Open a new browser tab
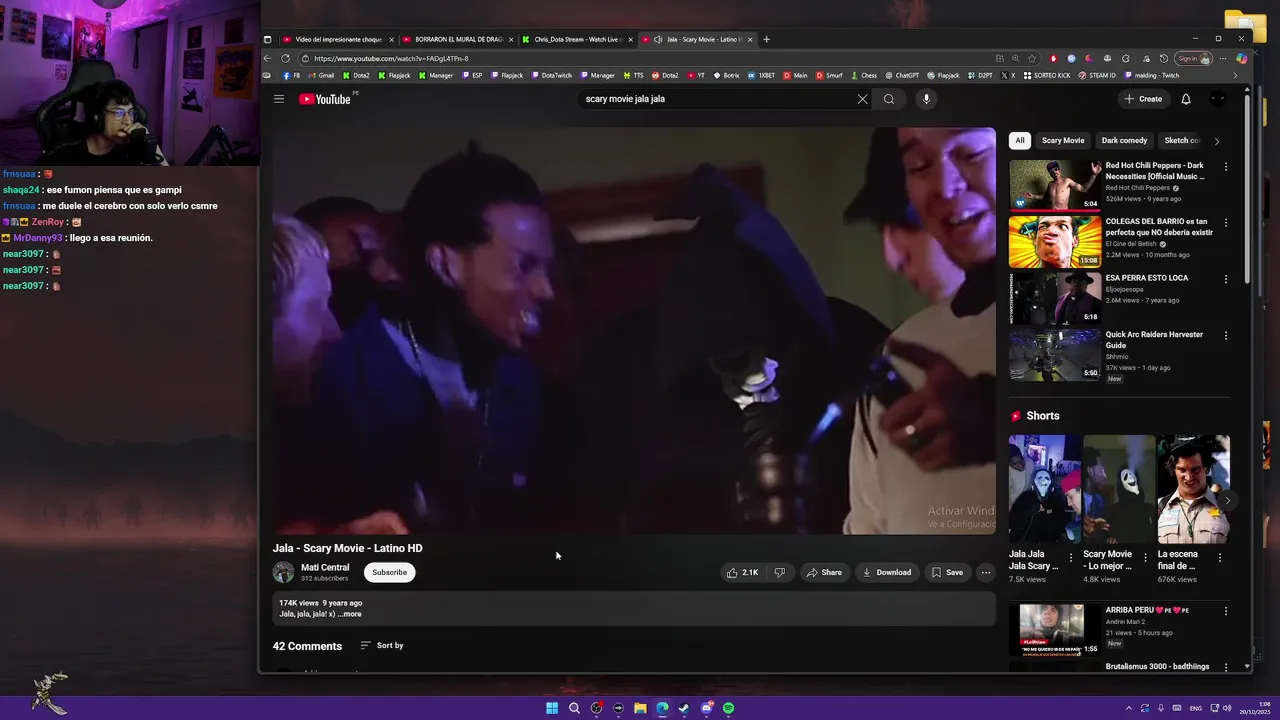This screenshot has height=720, width=1280. pos(766,39)
